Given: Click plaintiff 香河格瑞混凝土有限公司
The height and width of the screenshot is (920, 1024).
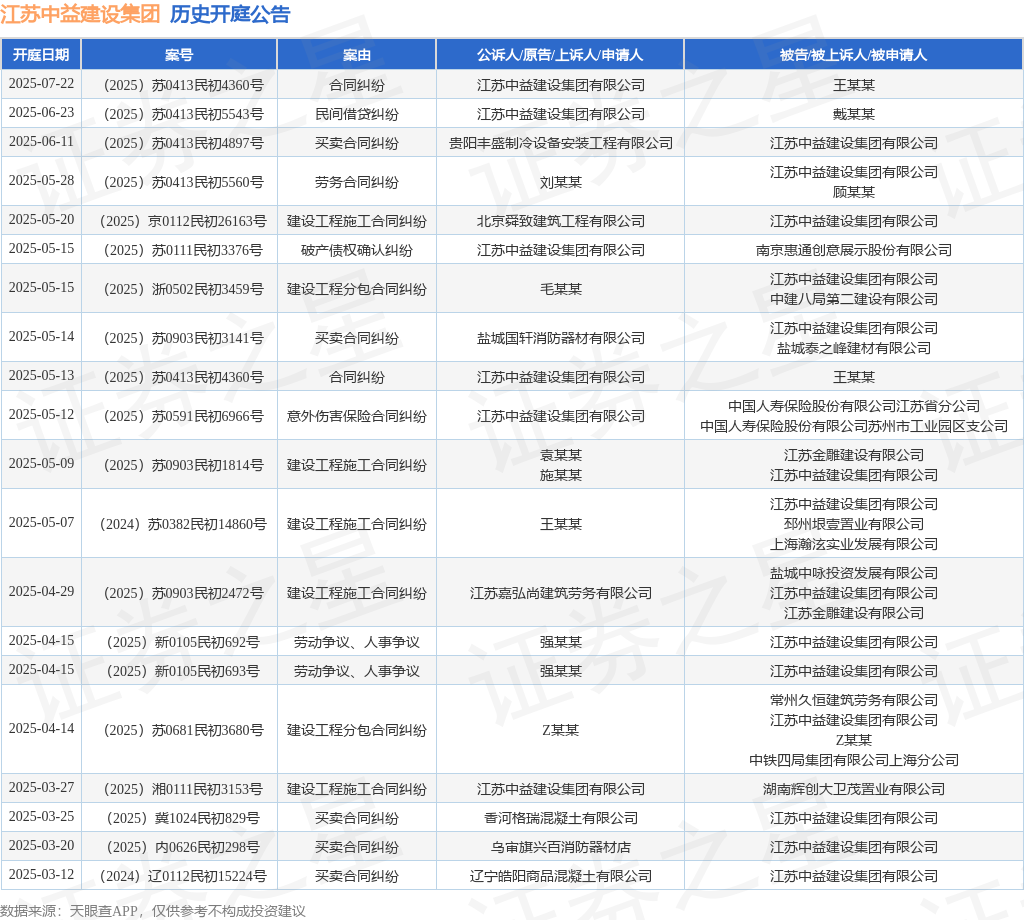Looking at the screenshot, I should (x=560, y=818).
